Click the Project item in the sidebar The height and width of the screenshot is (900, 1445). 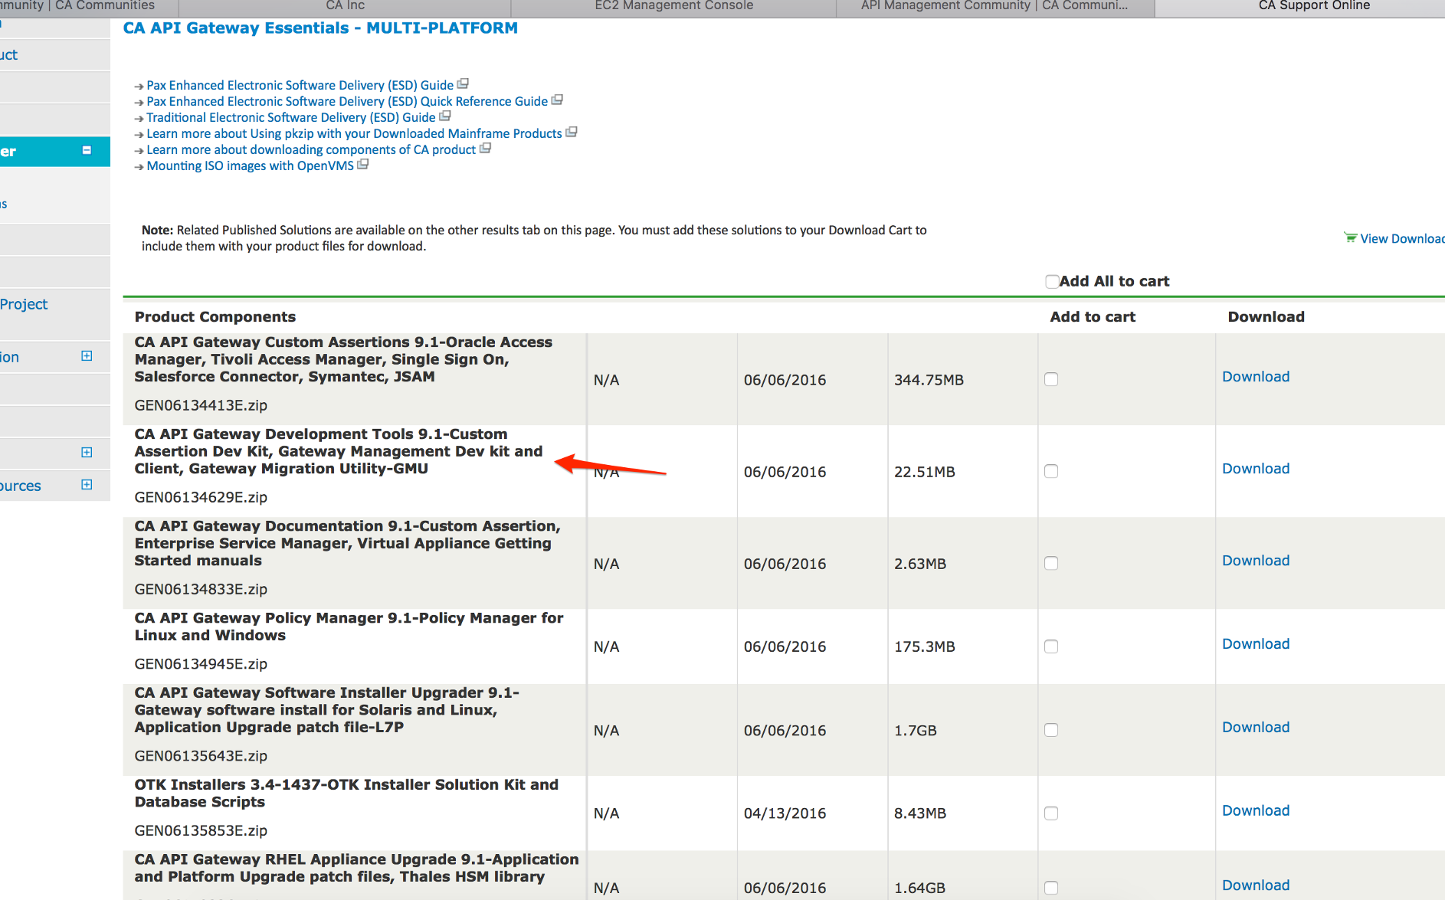coord(24,304)
